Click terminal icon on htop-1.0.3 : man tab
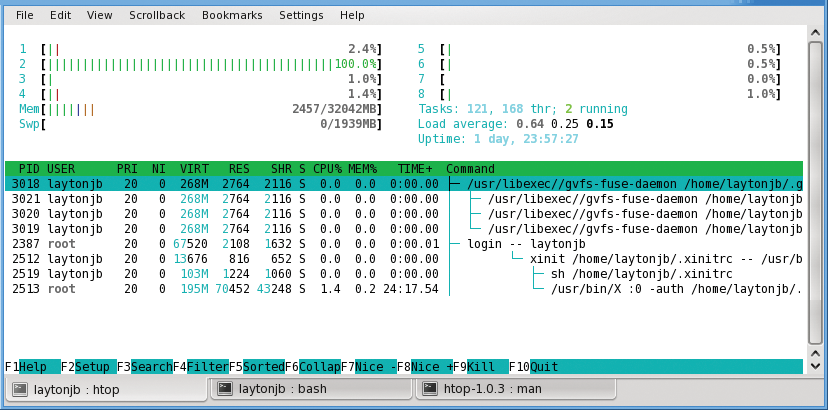 coord(430,389)
